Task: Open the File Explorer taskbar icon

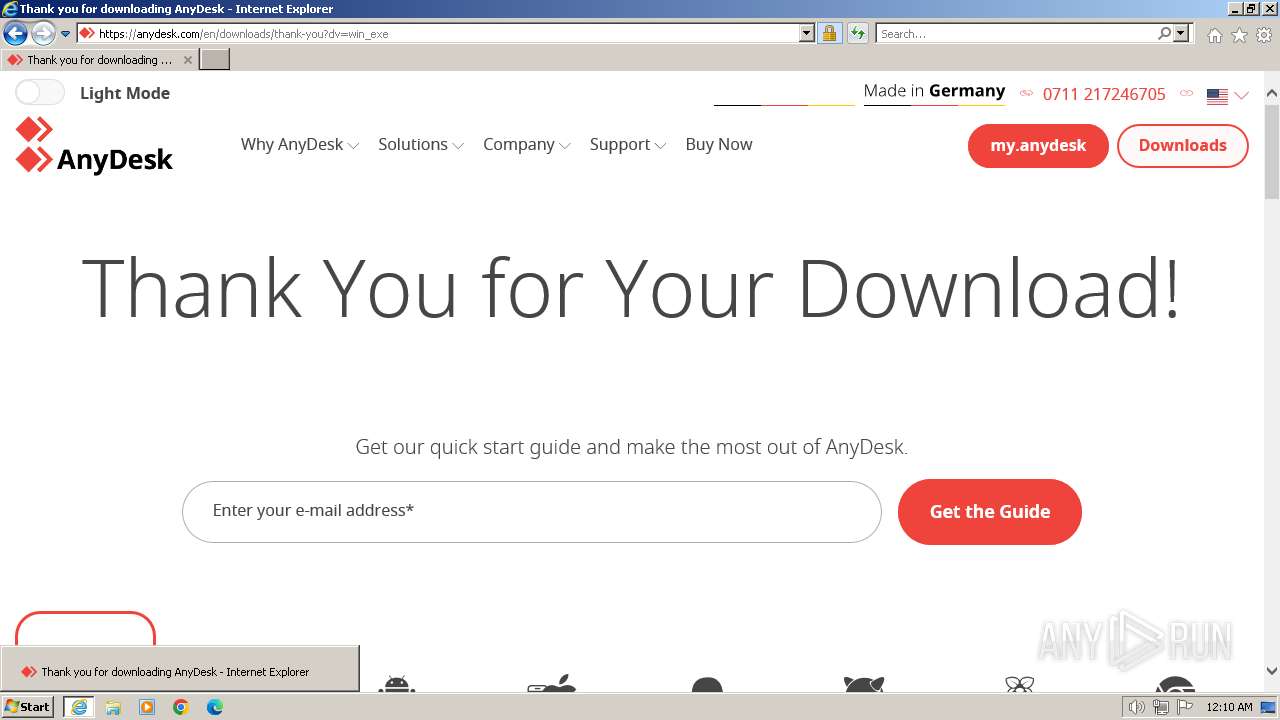Action: (113, 707)
